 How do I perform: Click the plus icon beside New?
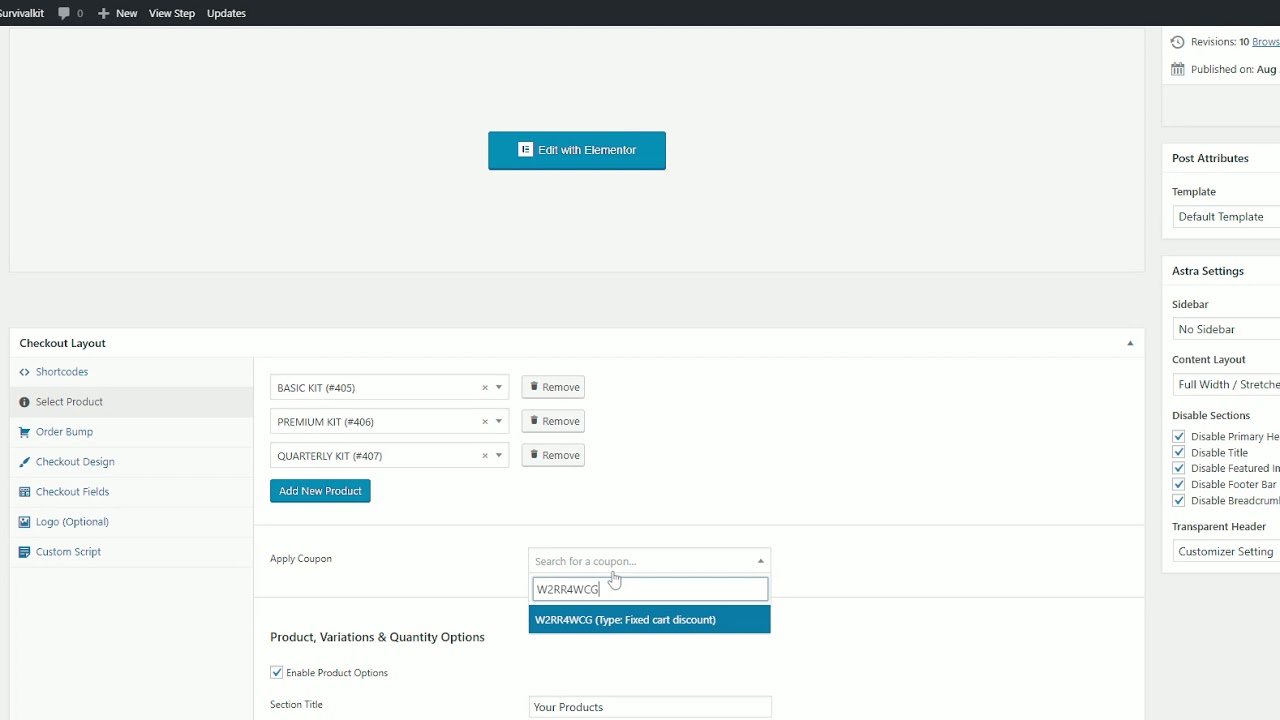[x=103, y=13]
